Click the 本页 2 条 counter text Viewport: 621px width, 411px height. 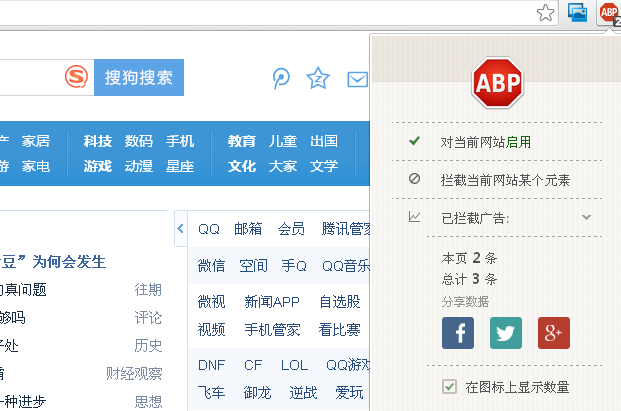[x=469, y=258]
